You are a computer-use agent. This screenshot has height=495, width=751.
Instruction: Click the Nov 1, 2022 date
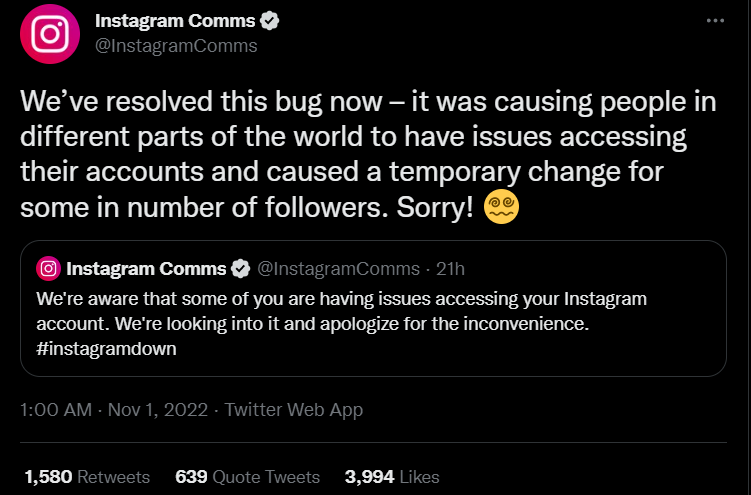coord(158,410)
